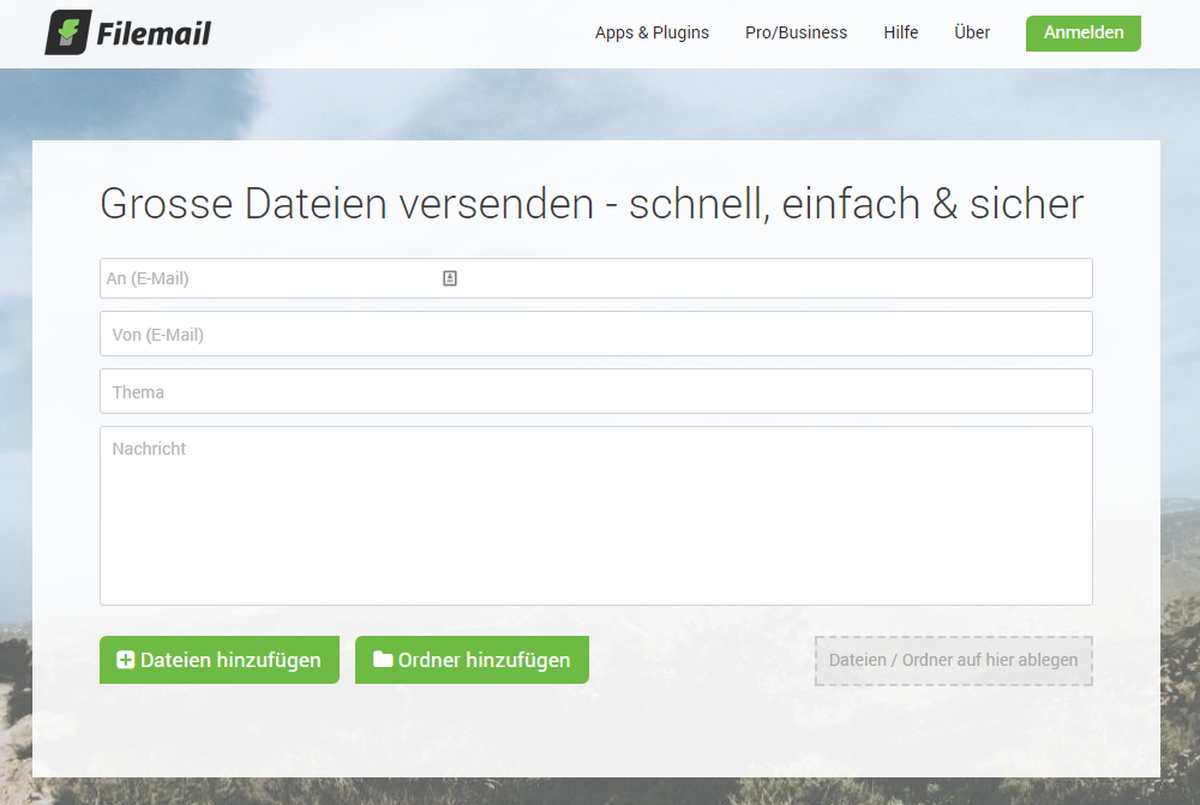Open the Über menu item
Viewport: 1200px width, 805px height.
pos(972,33)
